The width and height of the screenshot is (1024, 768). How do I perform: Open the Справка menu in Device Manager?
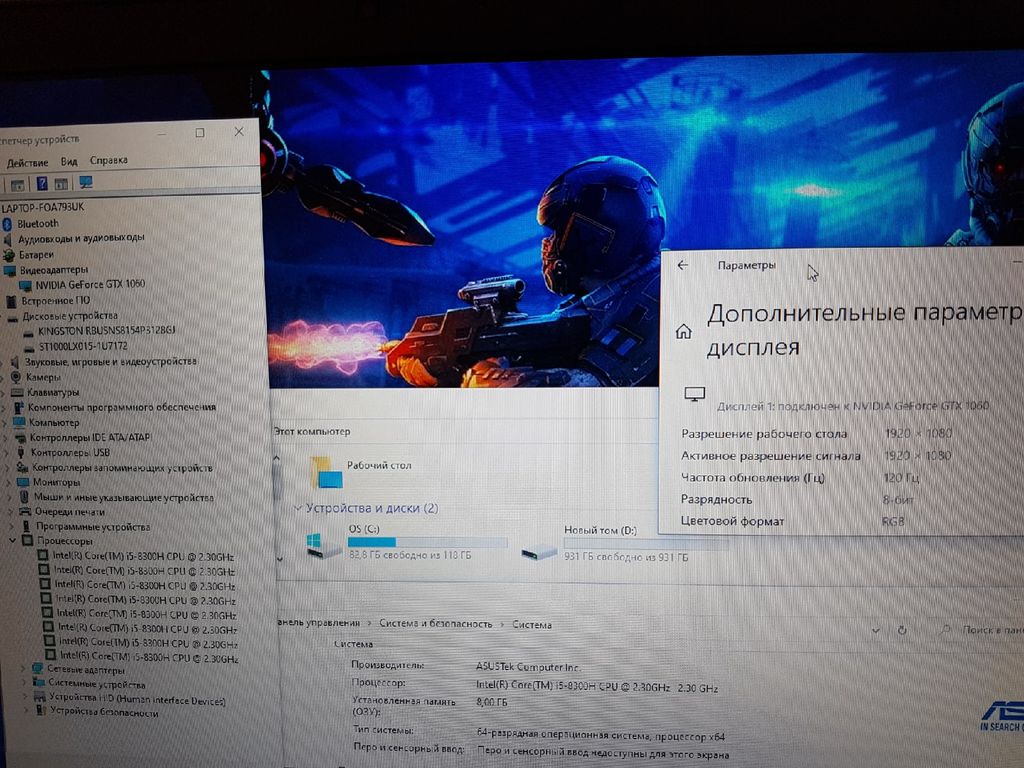[108, 160]
